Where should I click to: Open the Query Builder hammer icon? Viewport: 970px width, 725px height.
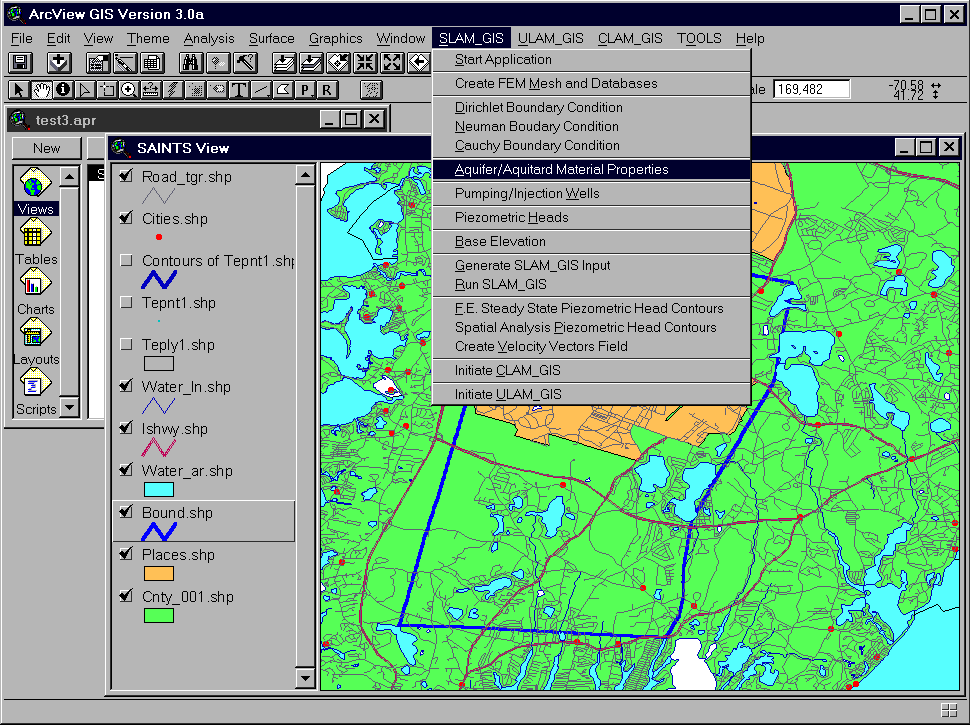246,62
